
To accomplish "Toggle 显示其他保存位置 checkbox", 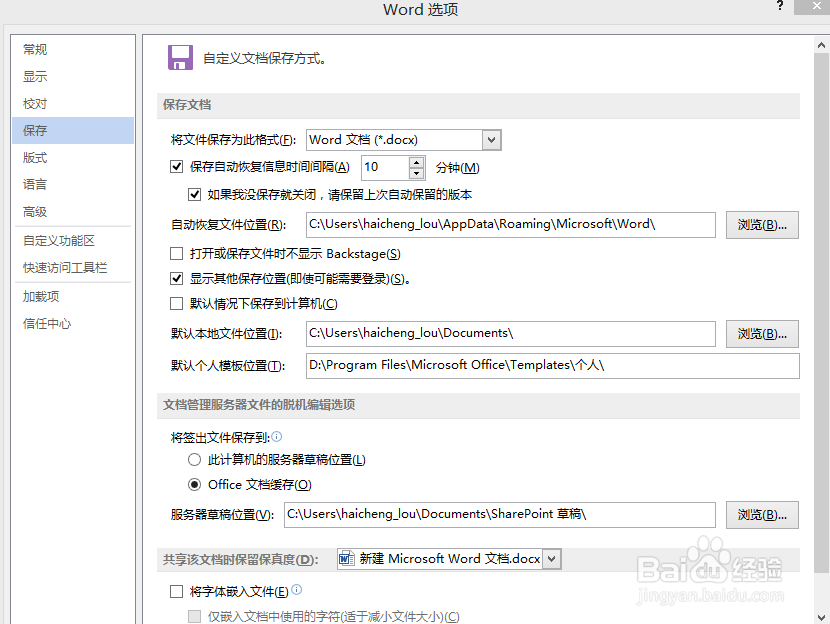I will pyautogui.click(x=176, y=278).
